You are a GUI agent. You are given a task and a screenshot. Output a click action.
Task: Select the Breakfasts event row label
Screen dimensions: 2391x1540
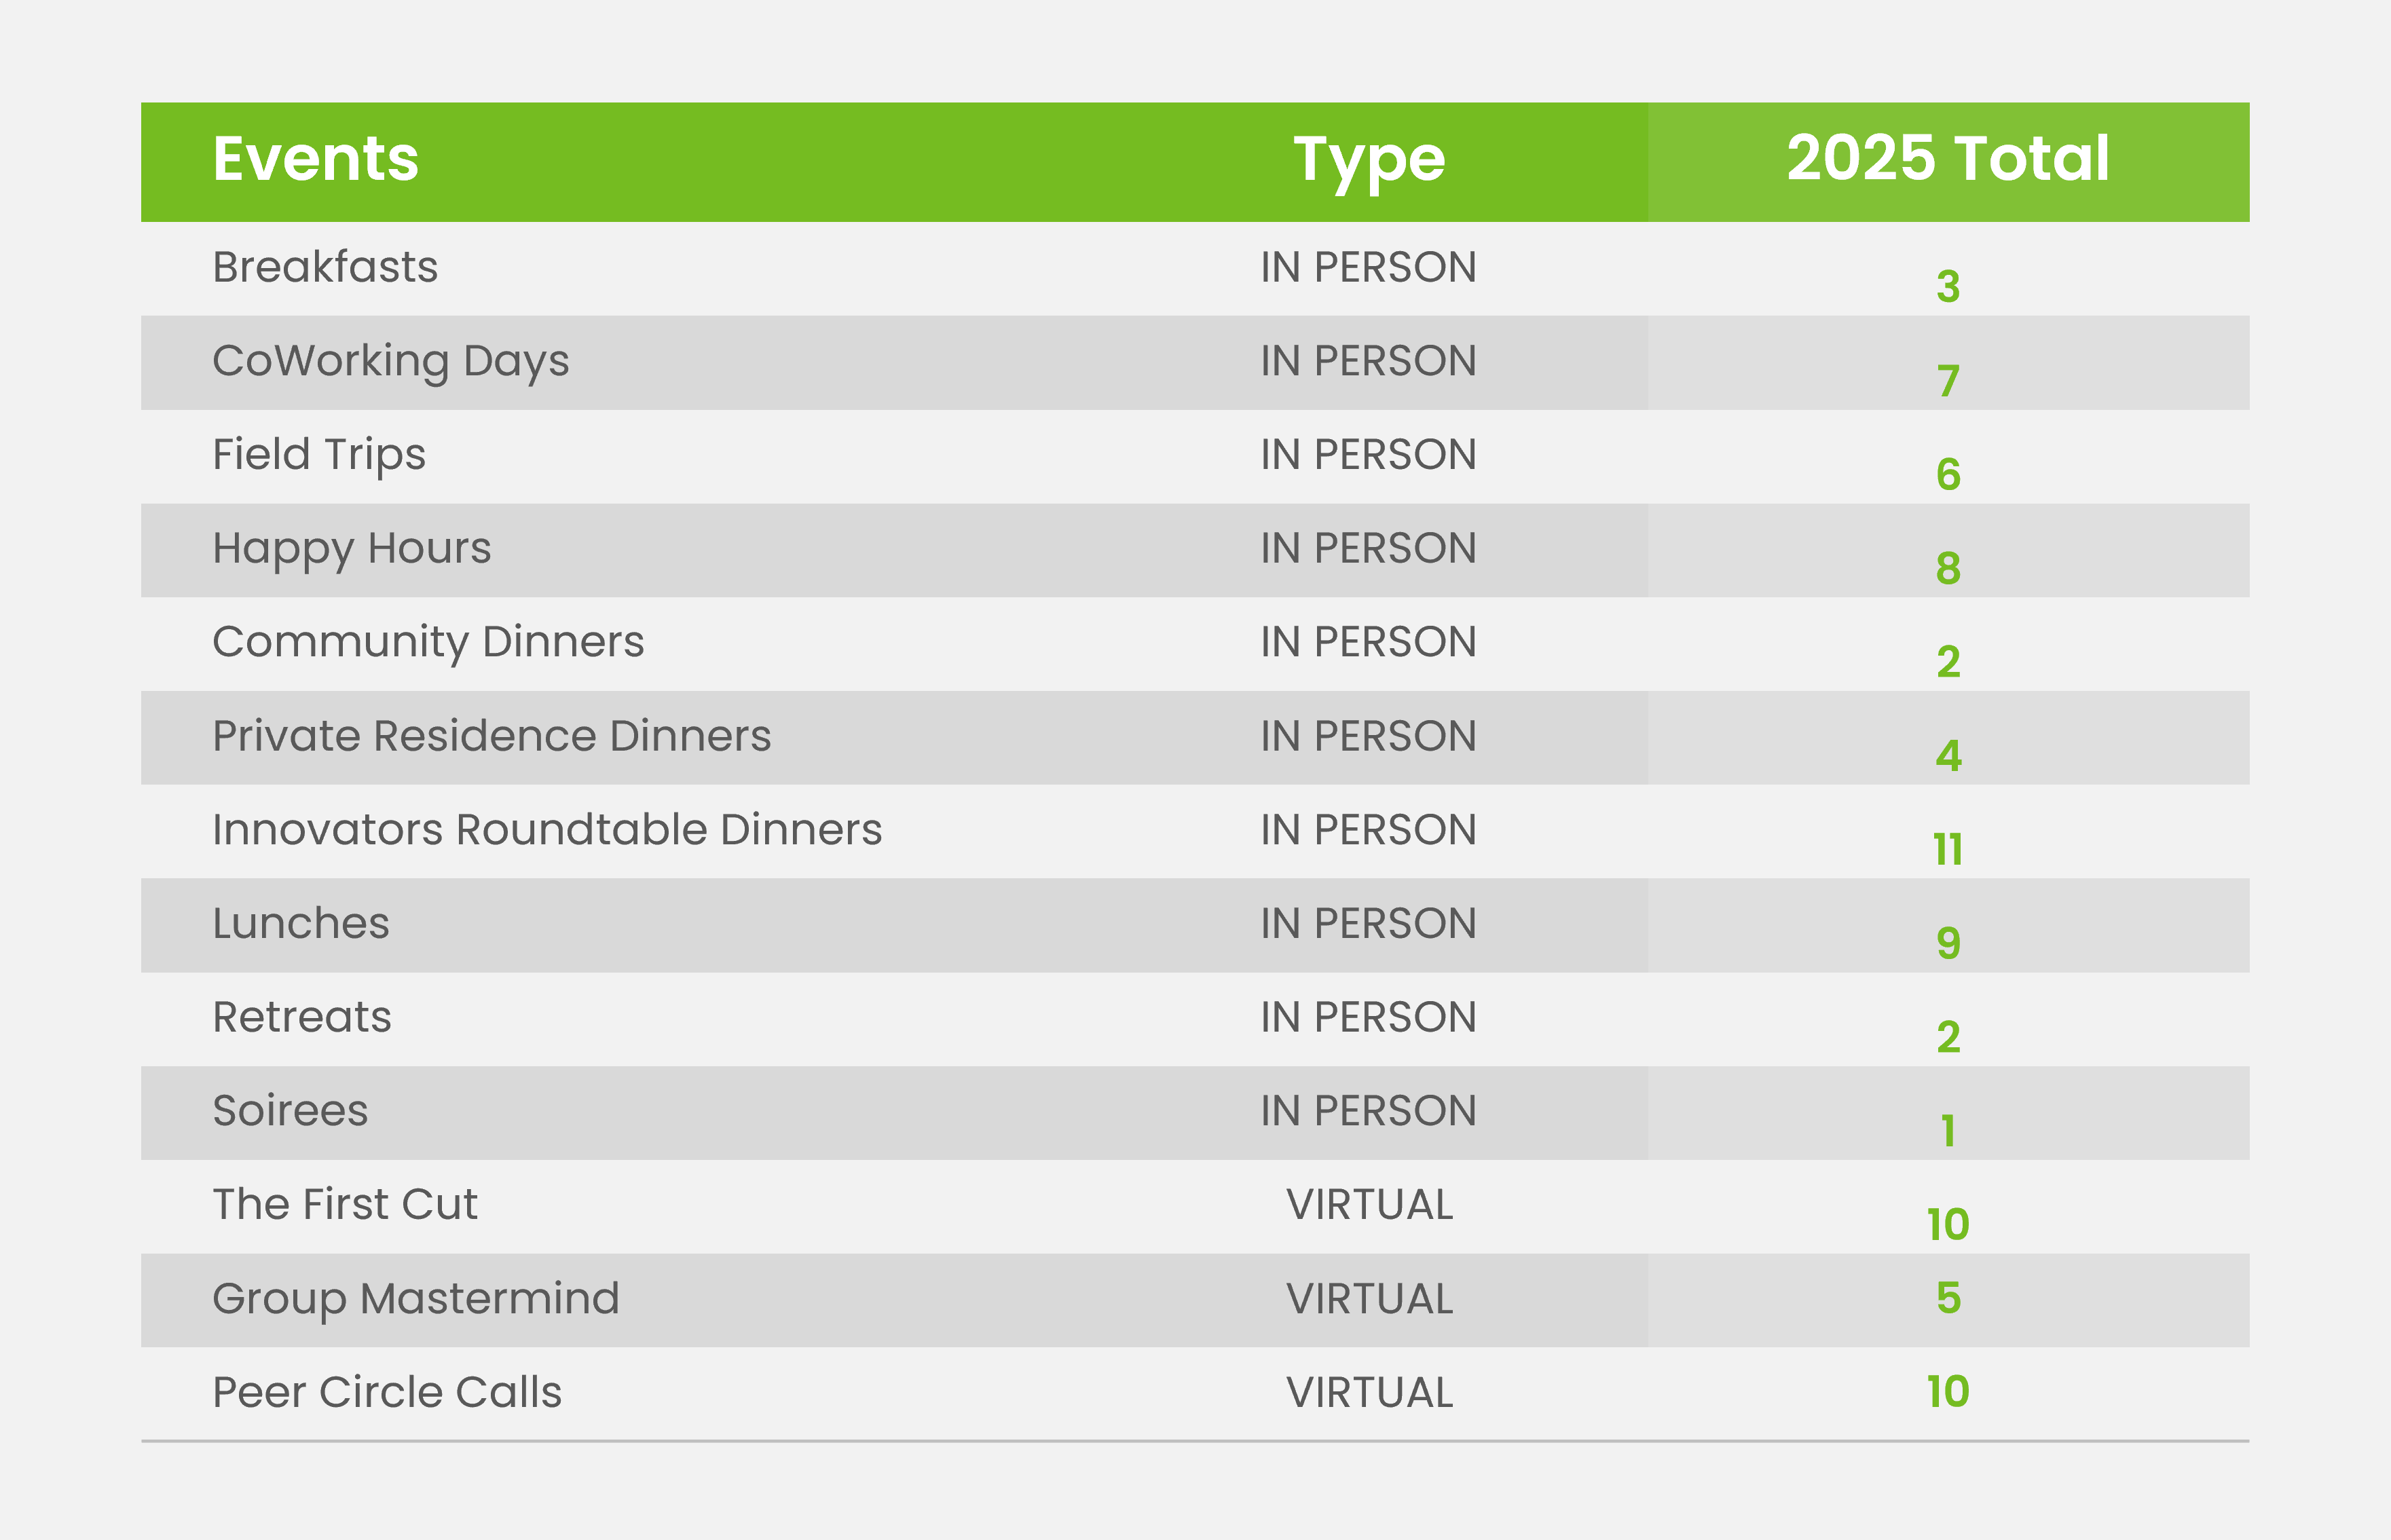325,267
